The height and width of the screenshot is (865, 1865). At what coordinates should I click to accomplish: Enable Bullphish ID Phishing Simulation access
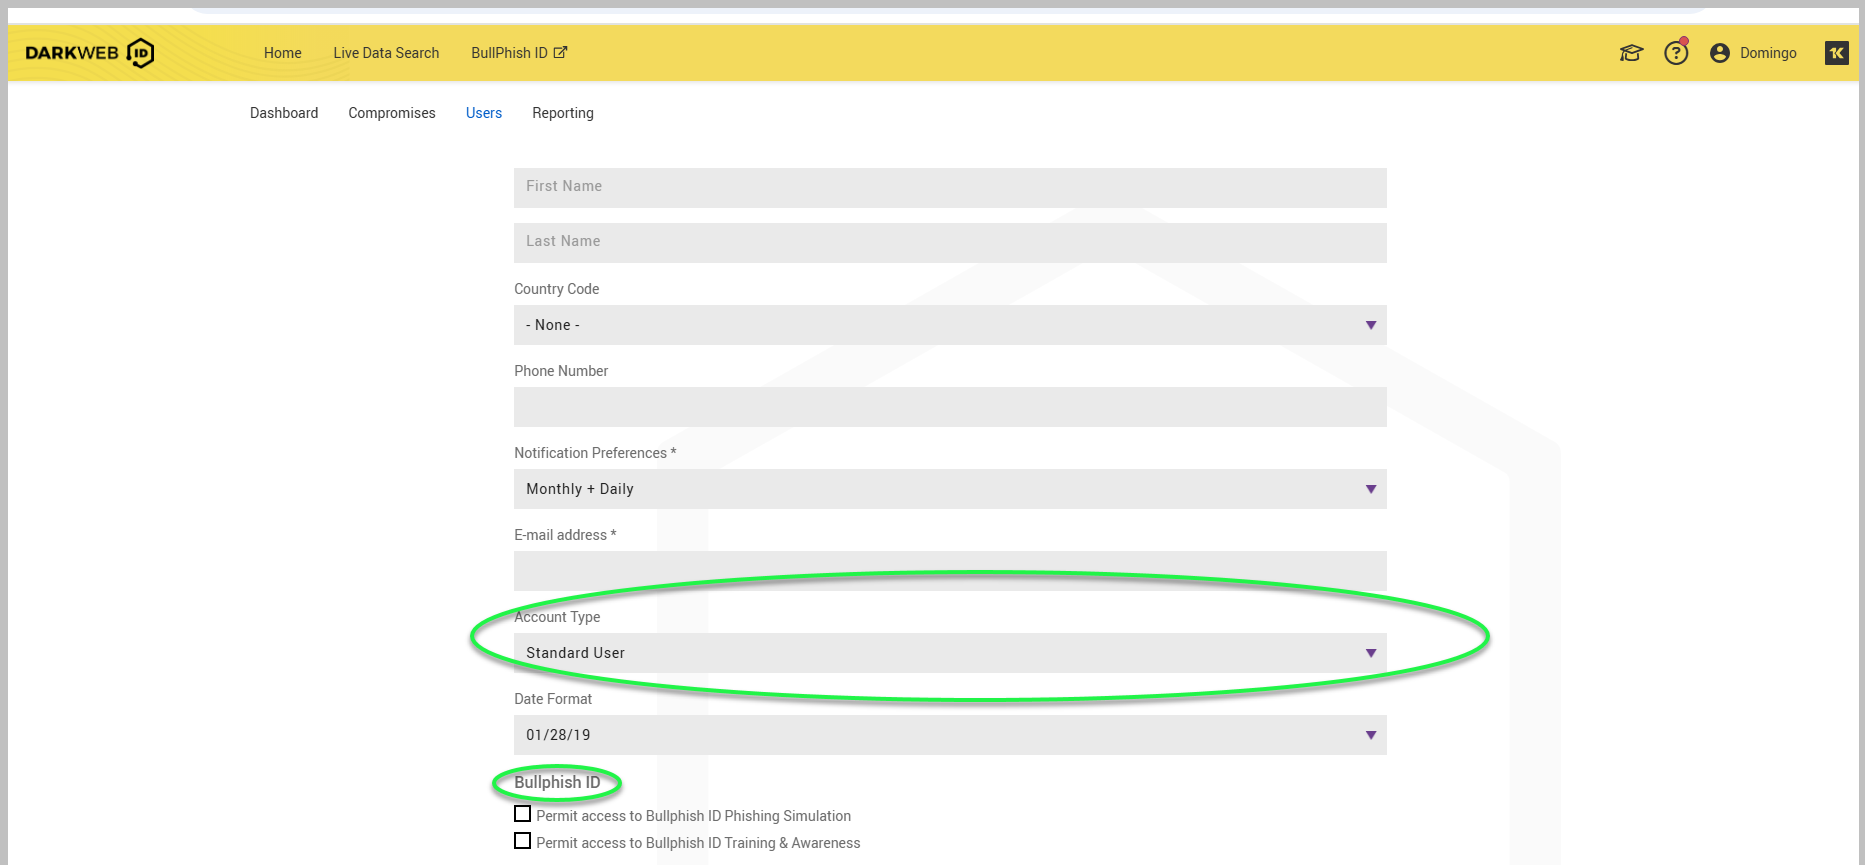pyautogui.click(x=523, y=814)
